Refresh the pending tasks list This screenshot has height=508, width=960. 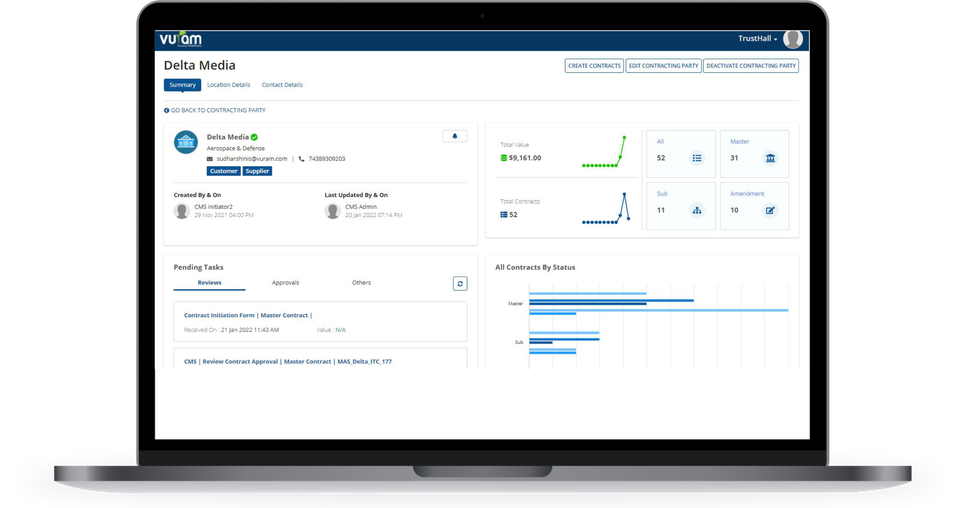coord(460,283)
